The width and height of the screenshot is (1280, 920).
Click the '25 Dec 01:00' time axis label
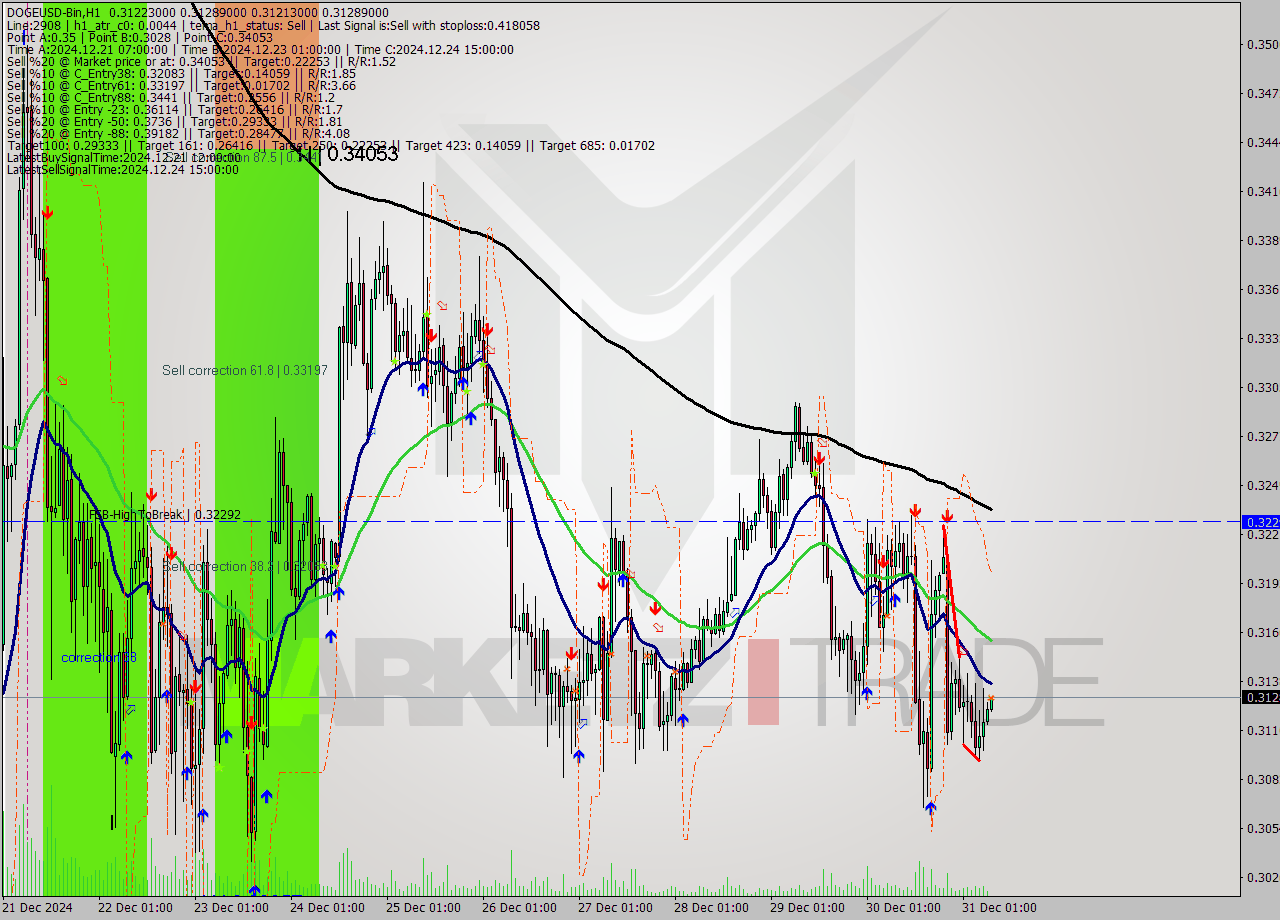click(423, 908)
